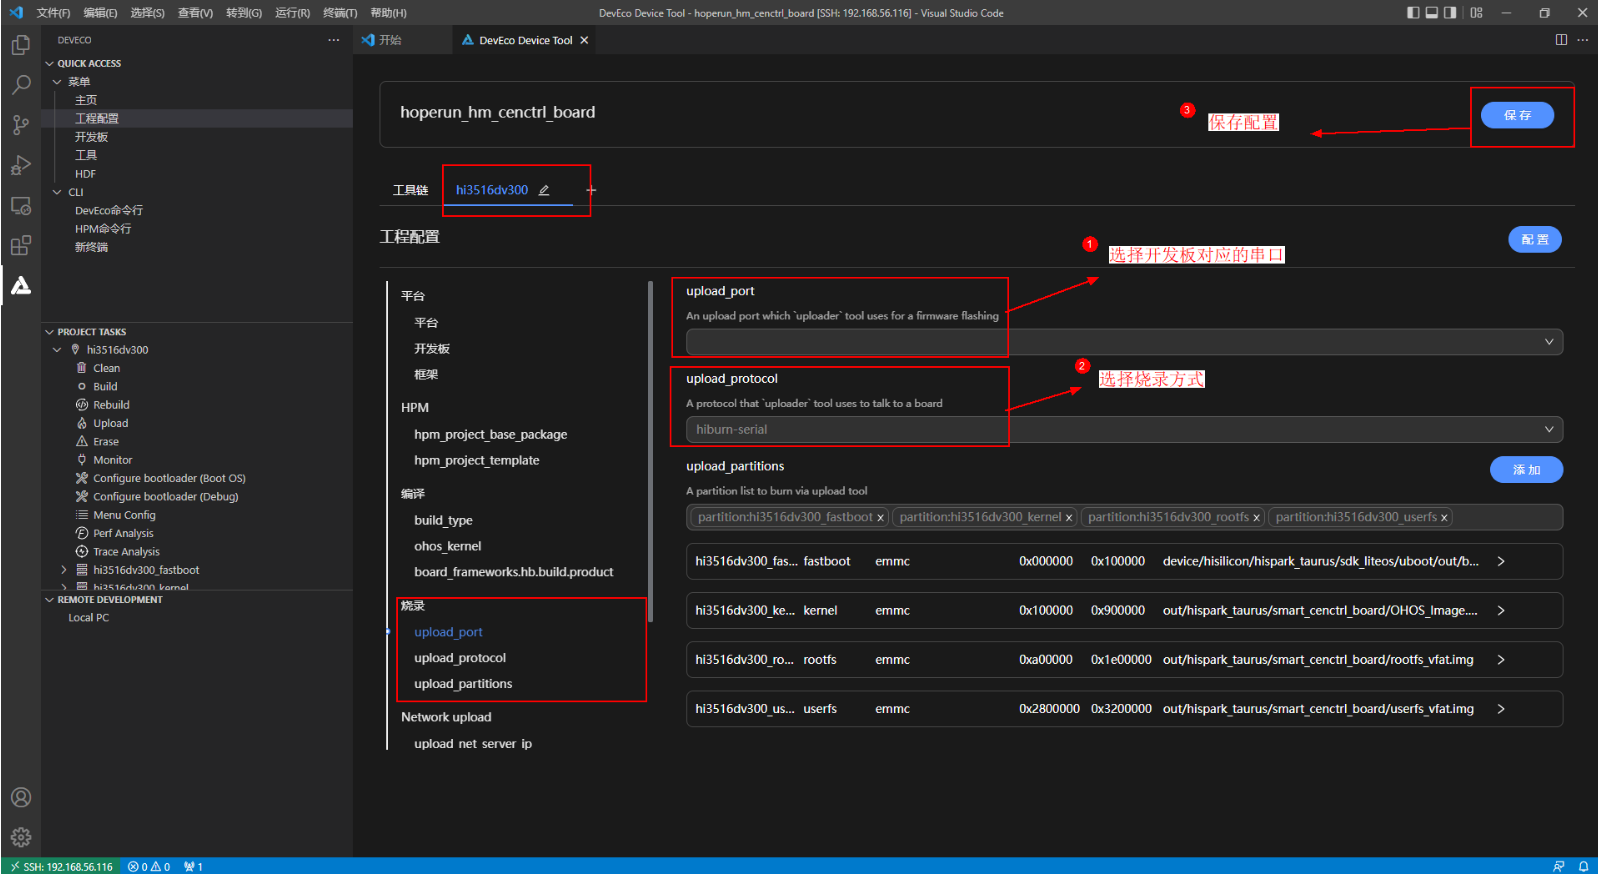This screenshot has width=1598, height=875.
Task: Open Run and Debug icon
Action: point(20,165)
